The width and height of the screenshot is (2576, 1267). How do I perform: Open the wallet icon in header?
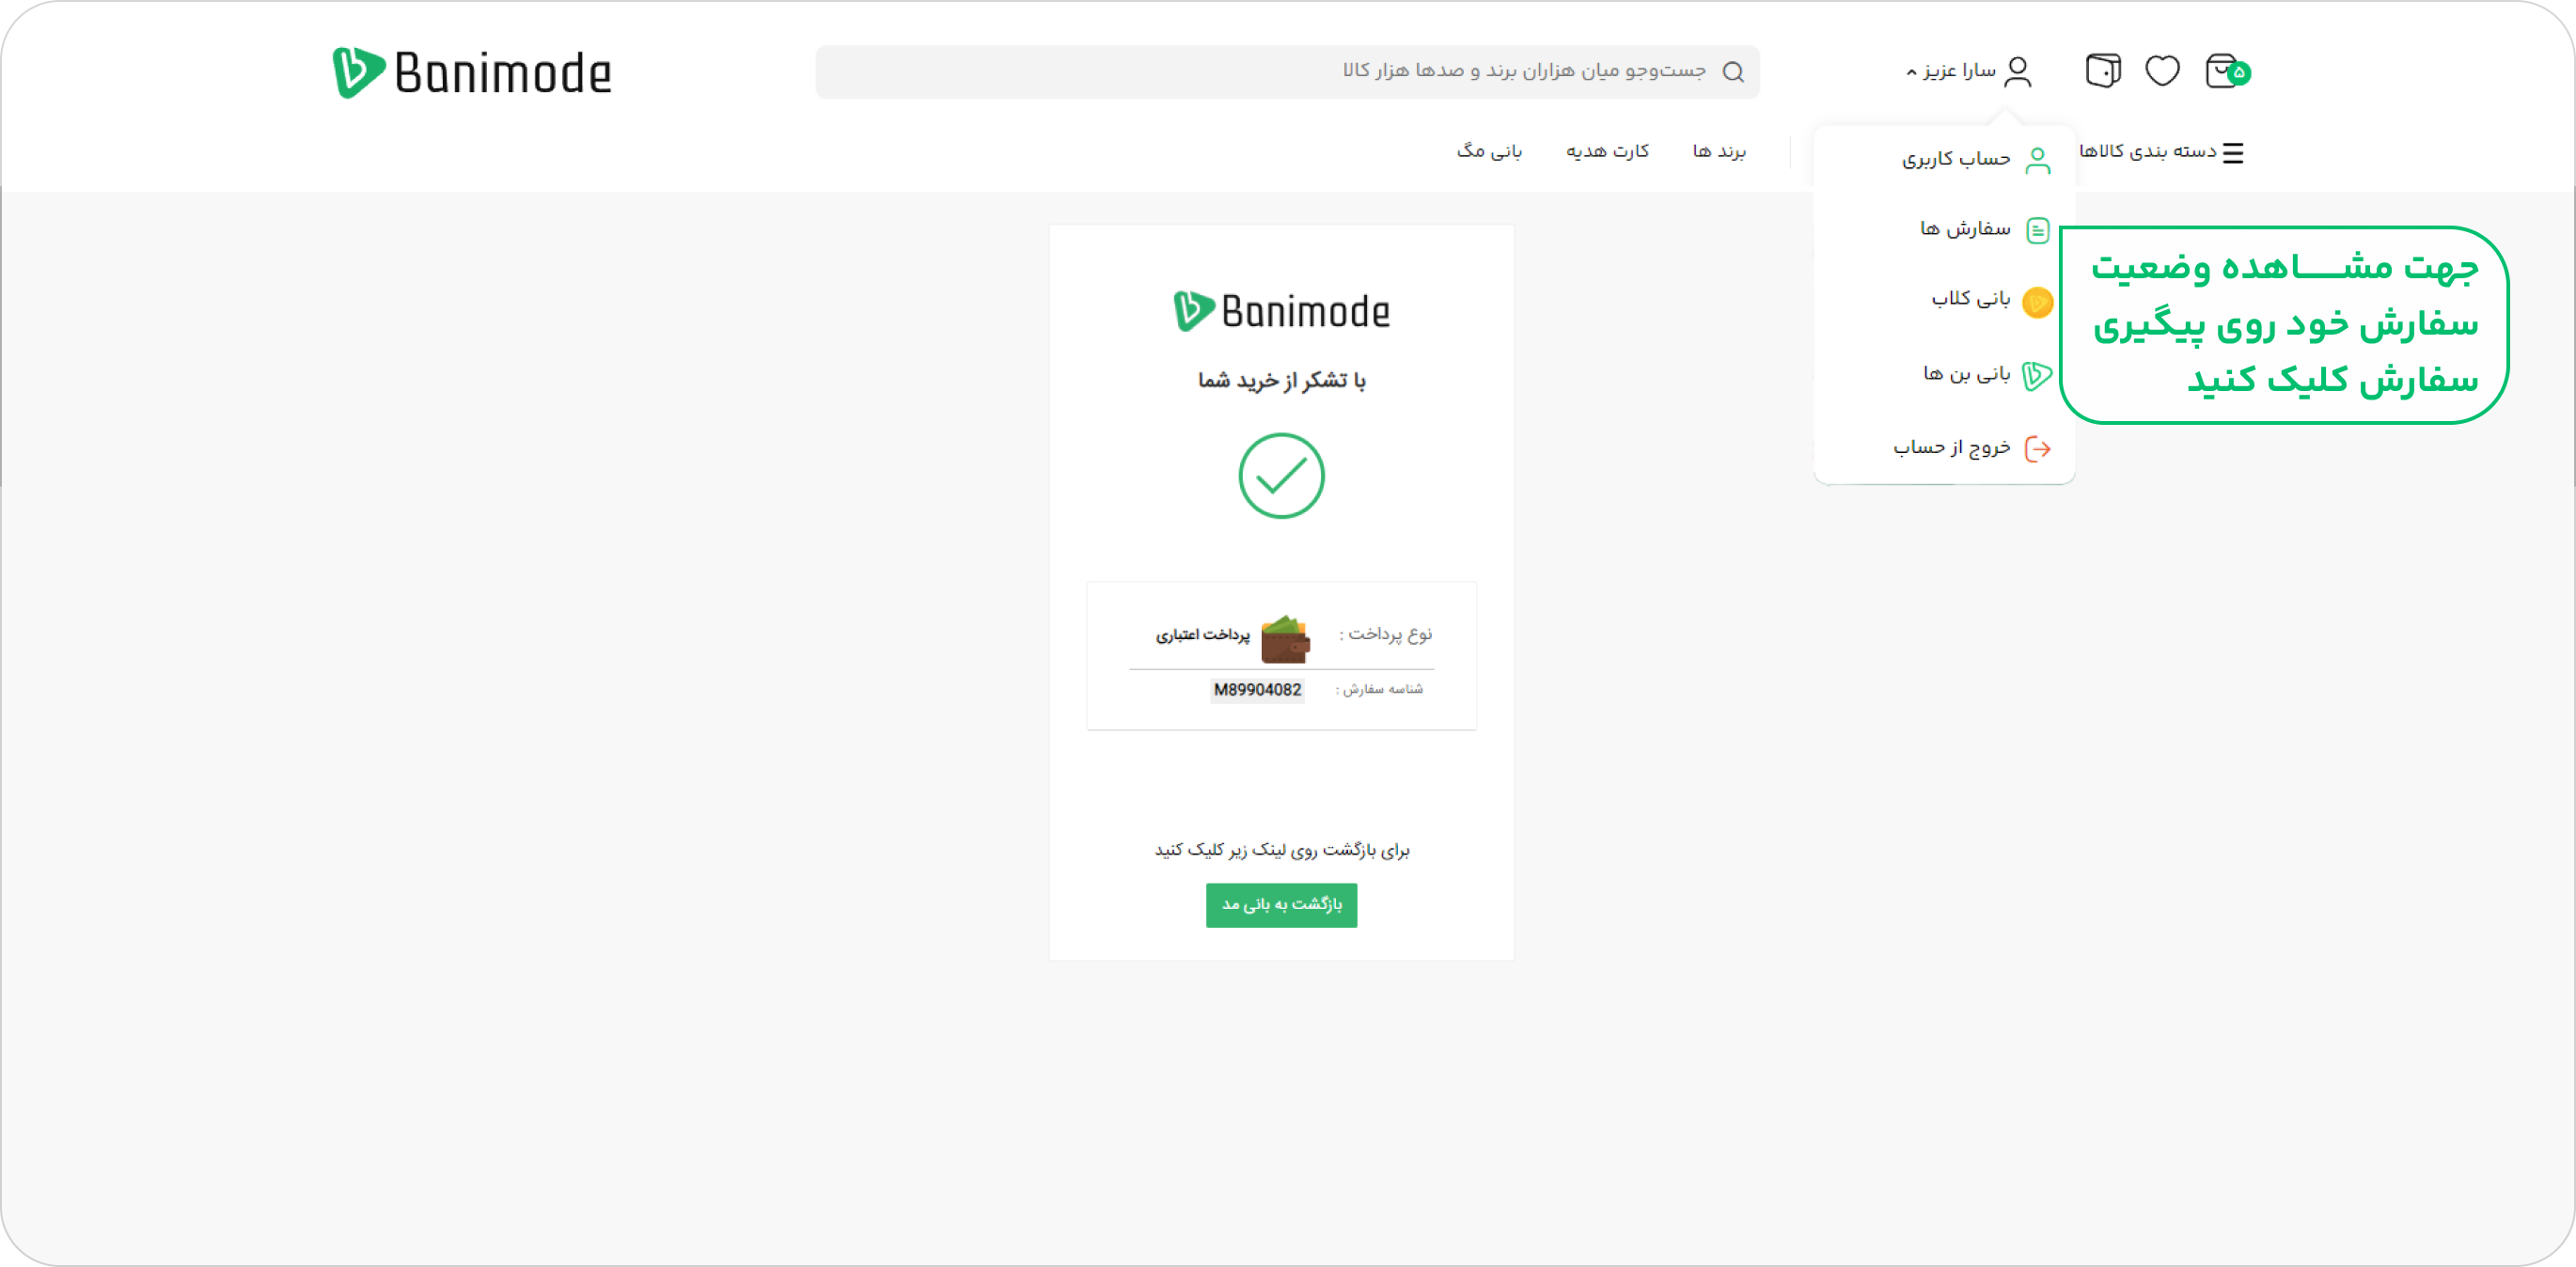click(x=2103, y=71)
